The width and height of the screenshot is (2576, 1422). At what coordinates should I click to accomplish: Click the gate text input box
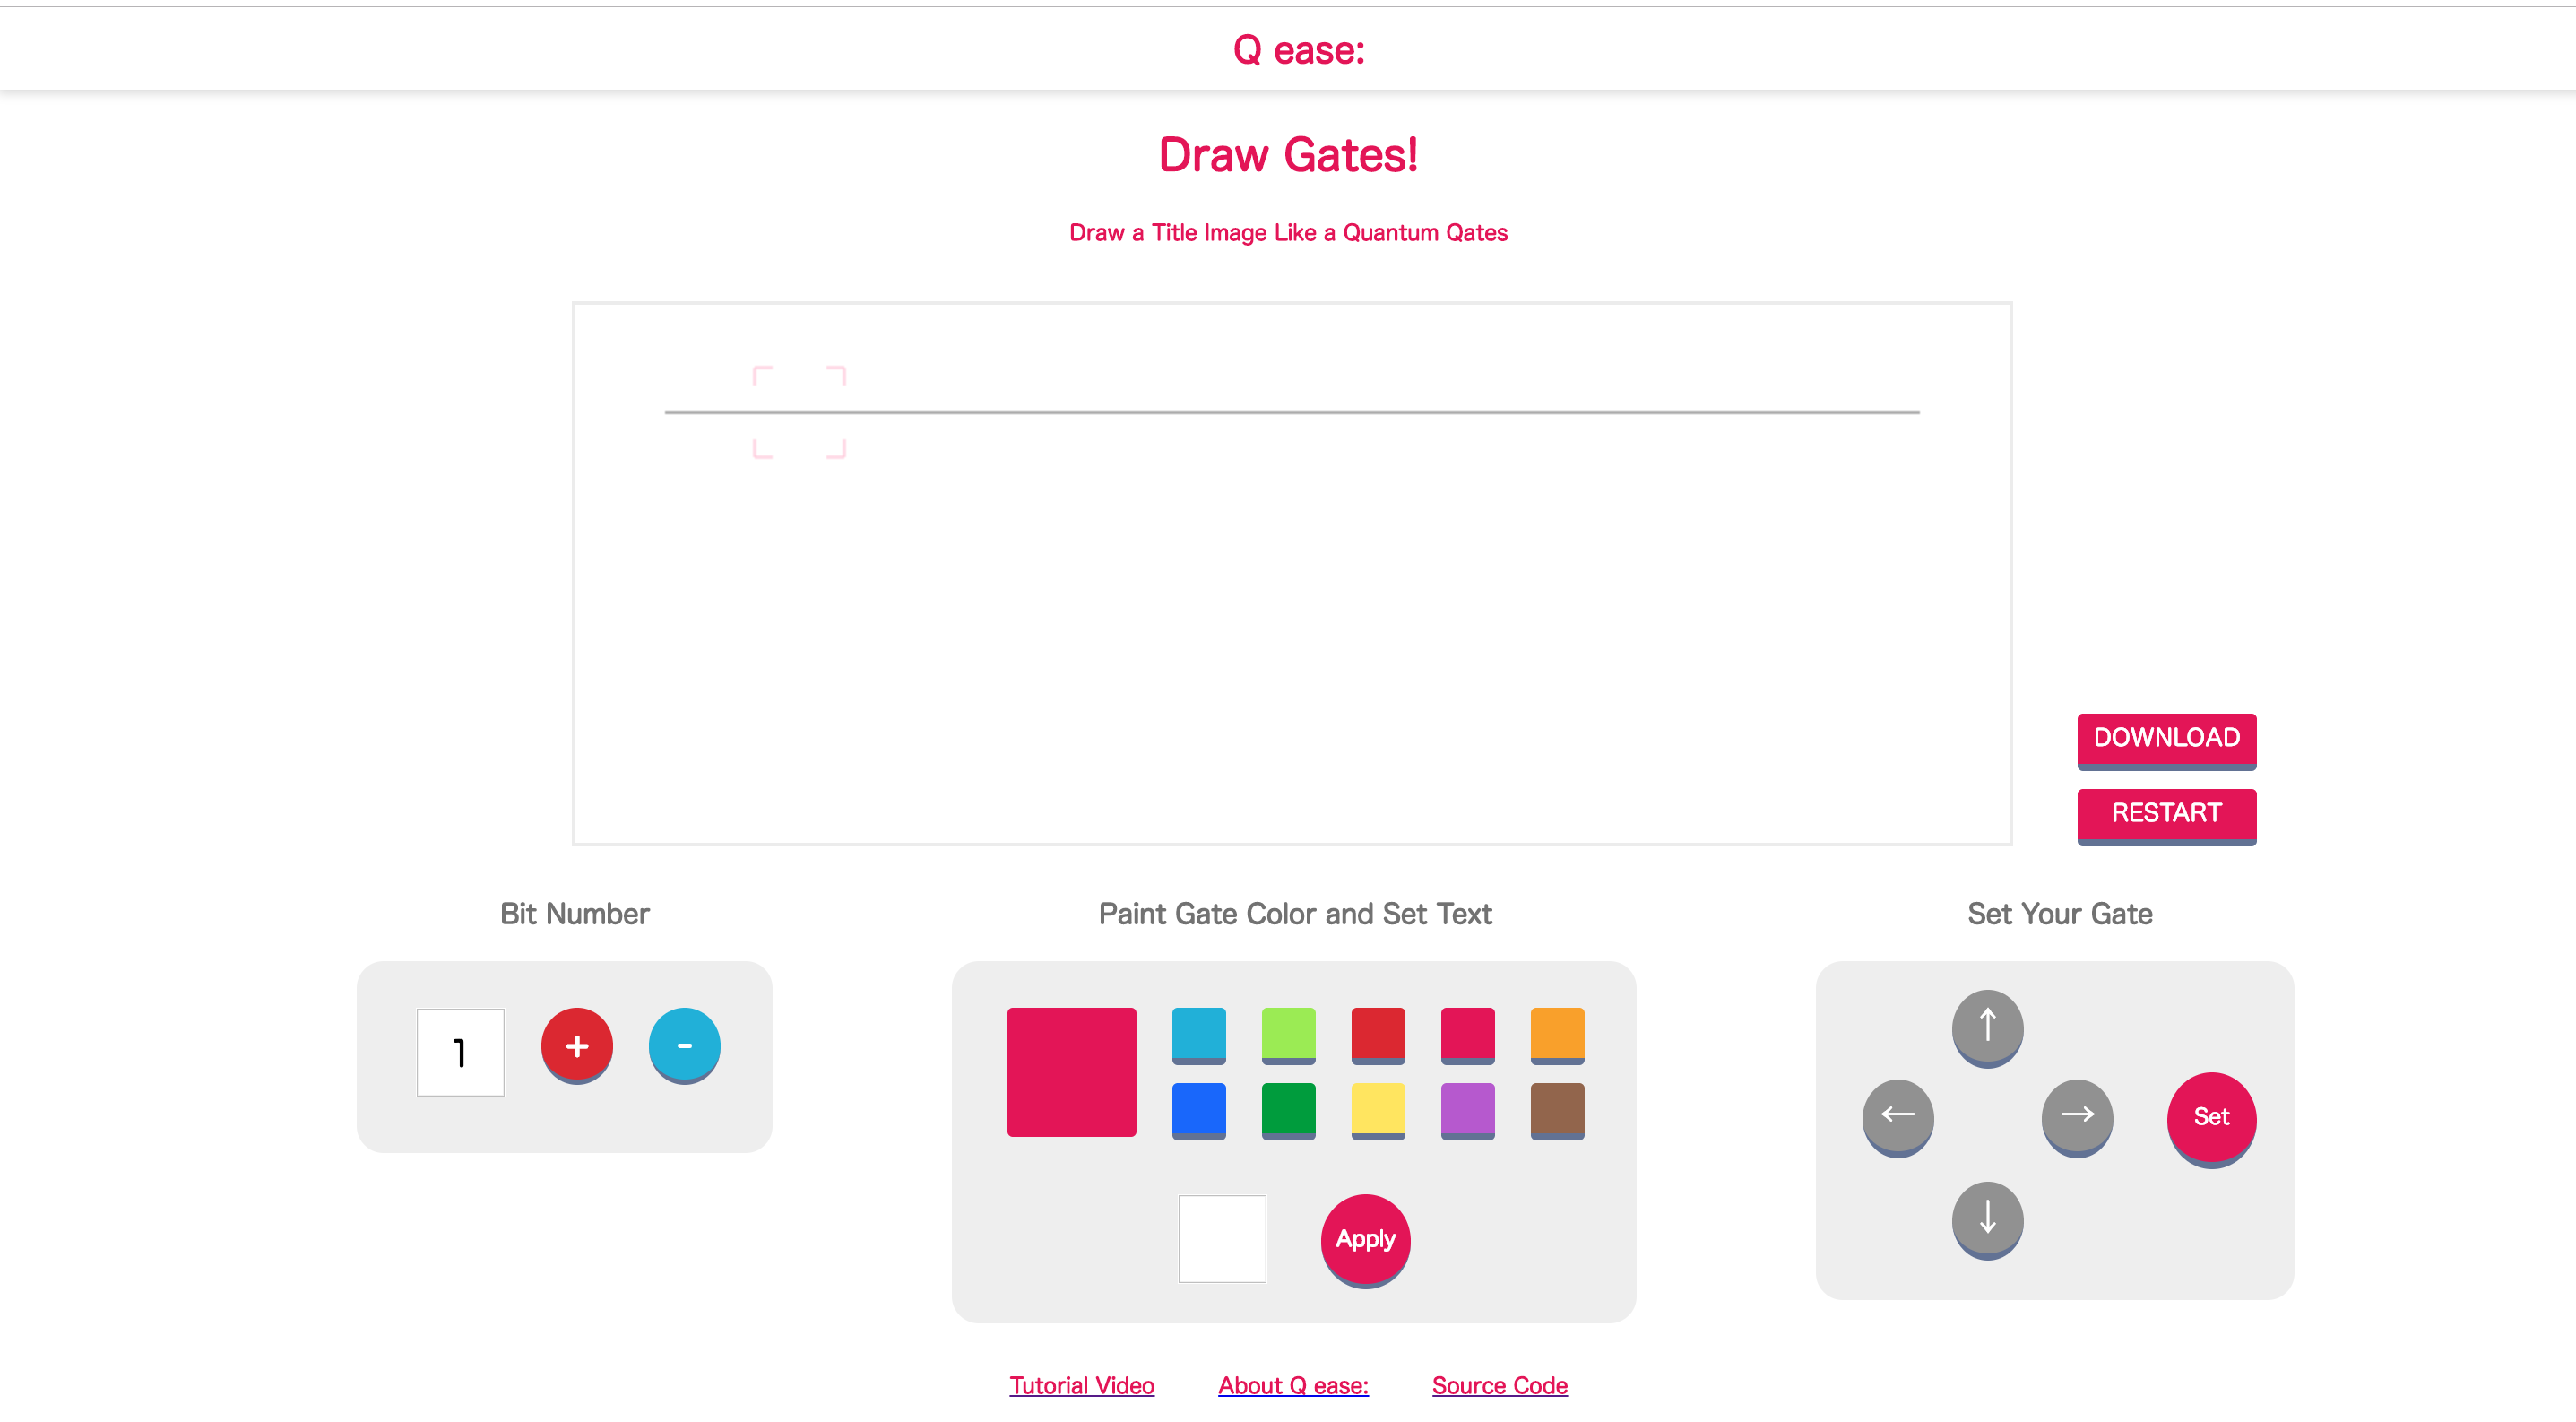point(1222,1238)
